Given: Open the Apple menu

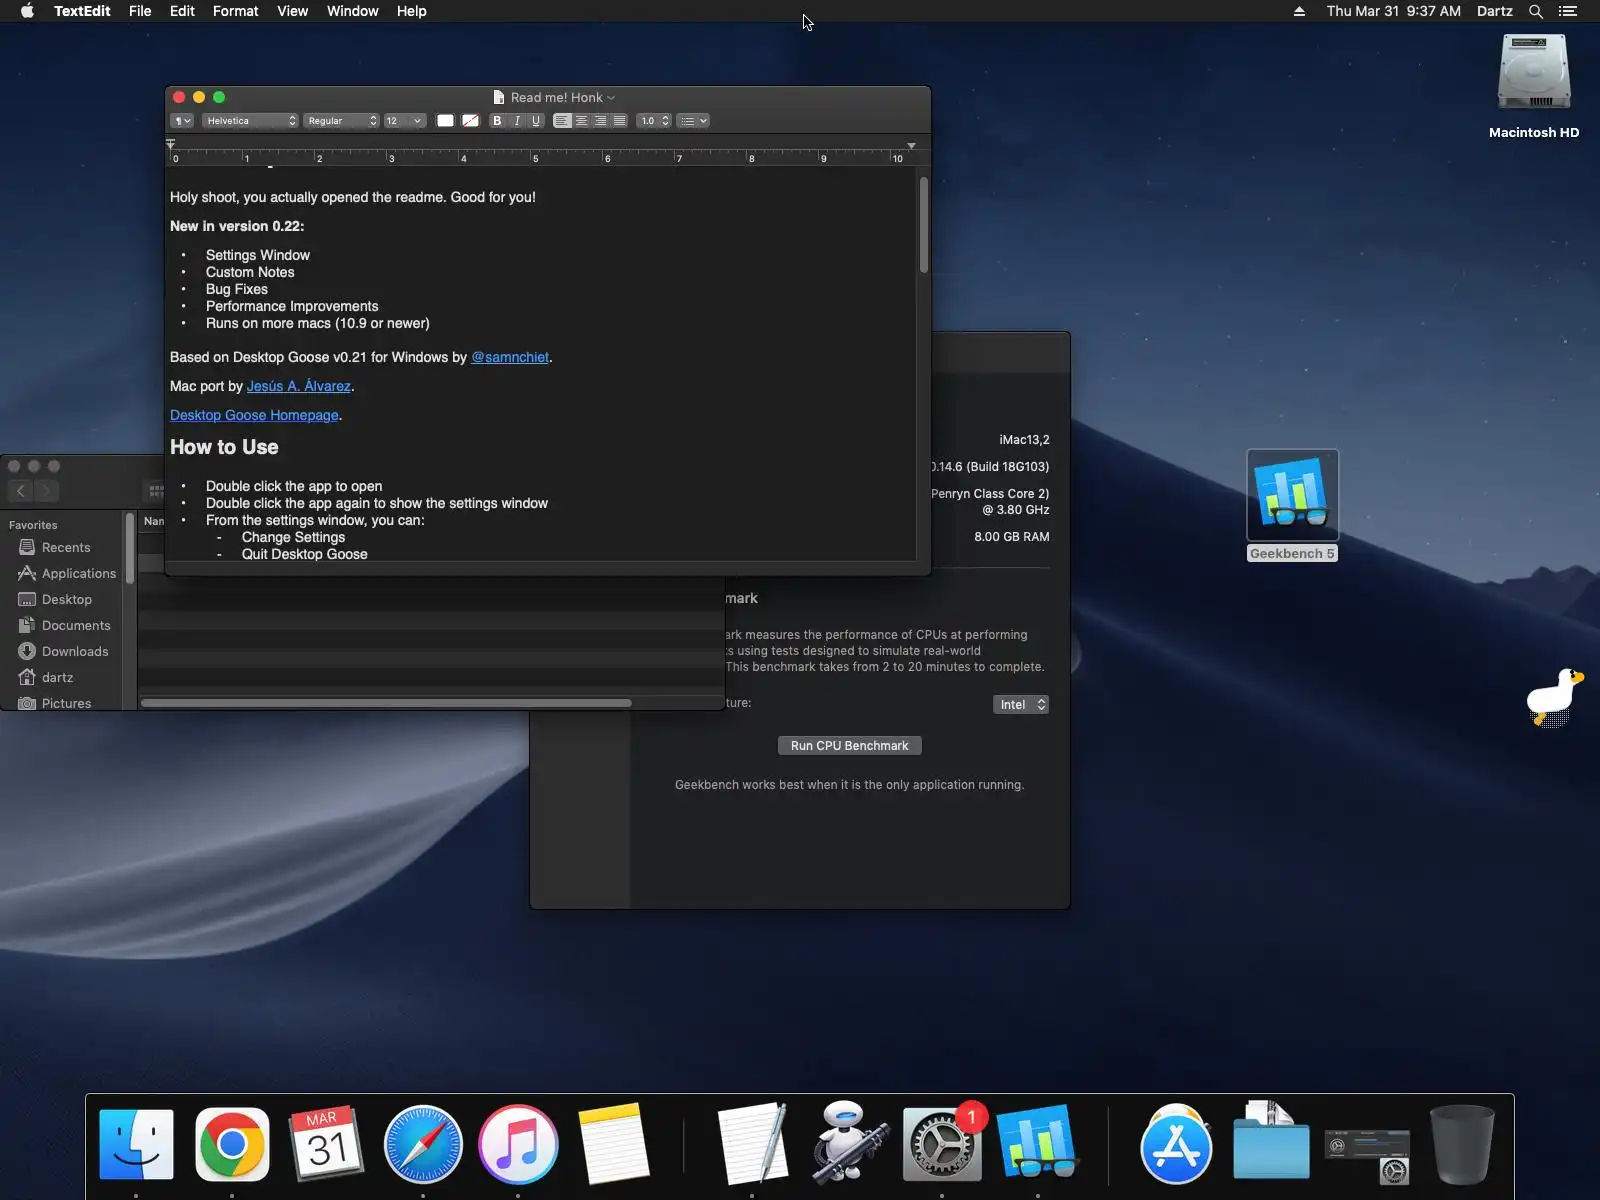Looking at the screenshot, I should 28,11.
